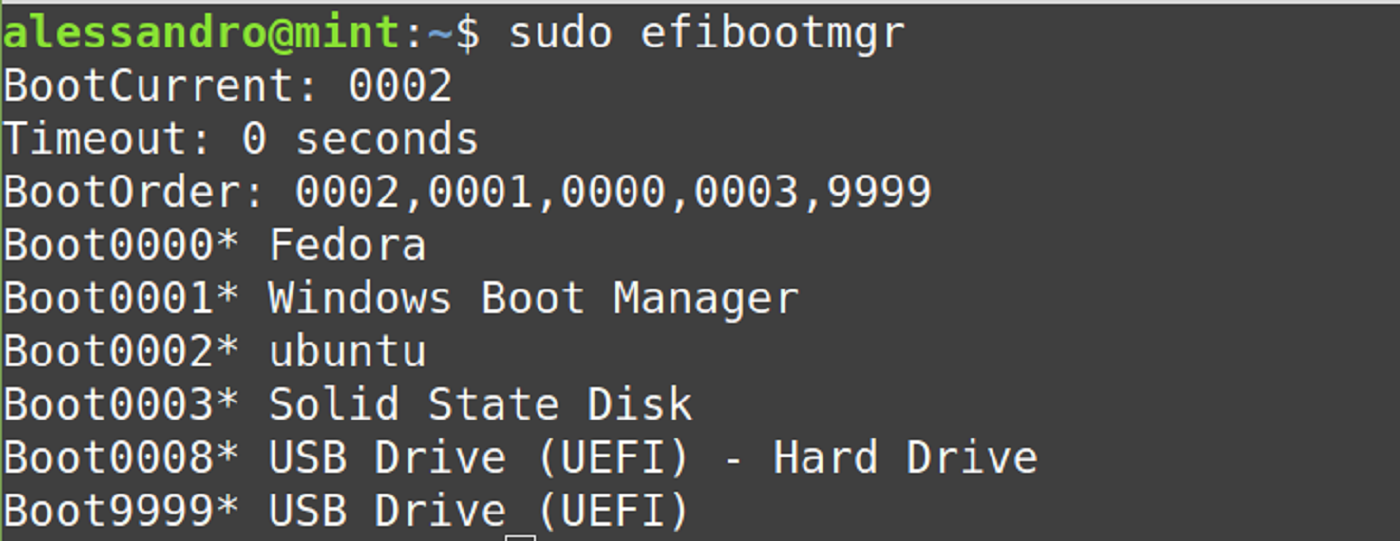This screenshot has width=1400, height=541.
Task: Click the BootCurrent value 0002
Action: click(x=400, y=86)
